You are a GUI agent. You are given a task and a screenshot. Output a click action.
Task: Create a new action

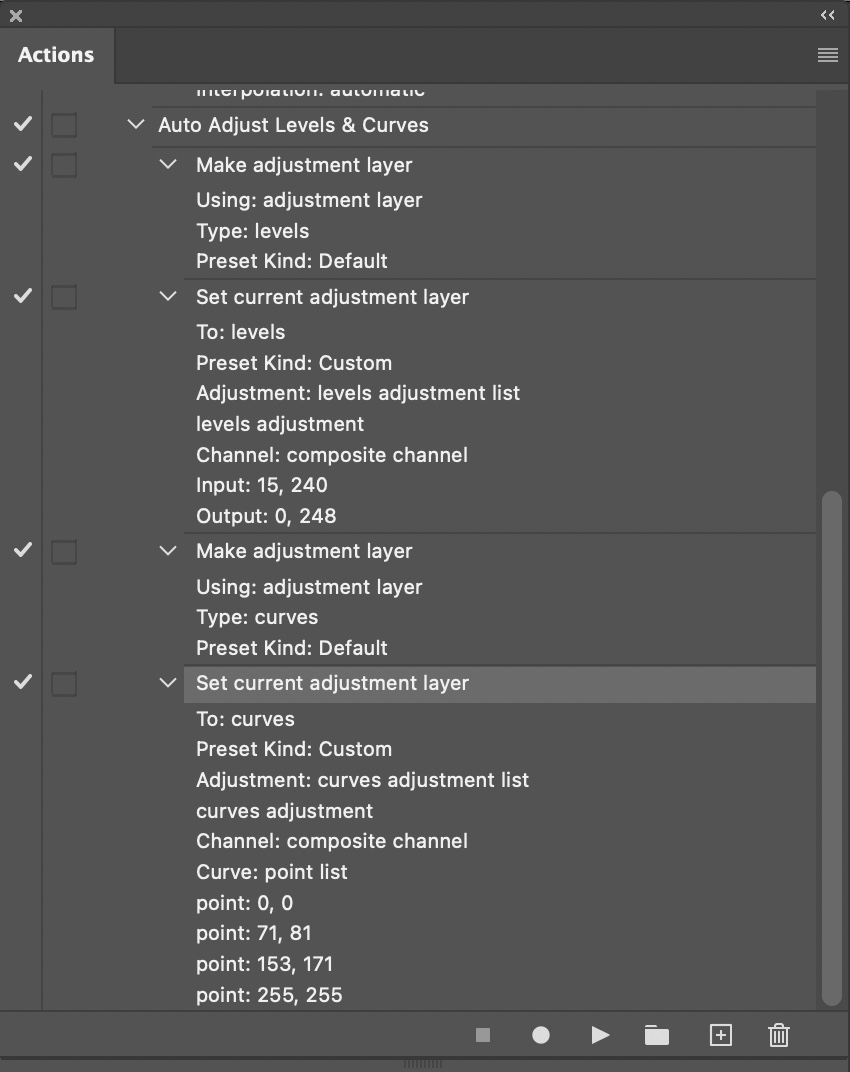[x=720, y=1035]
